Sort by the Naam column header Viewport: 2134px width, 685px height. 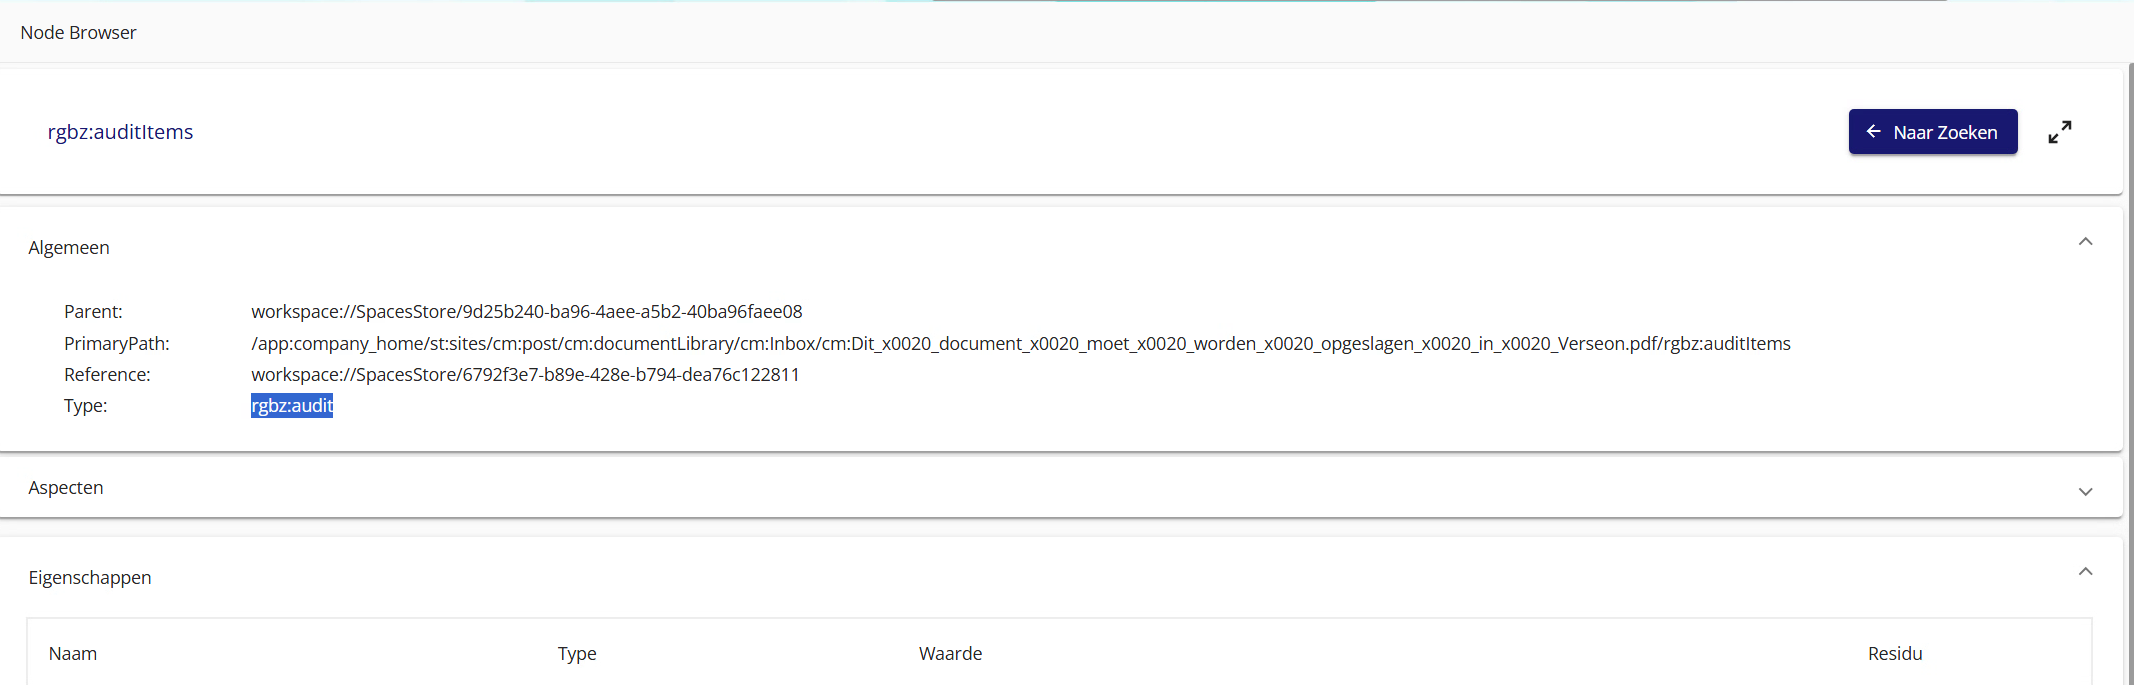[x=73, y=654]
